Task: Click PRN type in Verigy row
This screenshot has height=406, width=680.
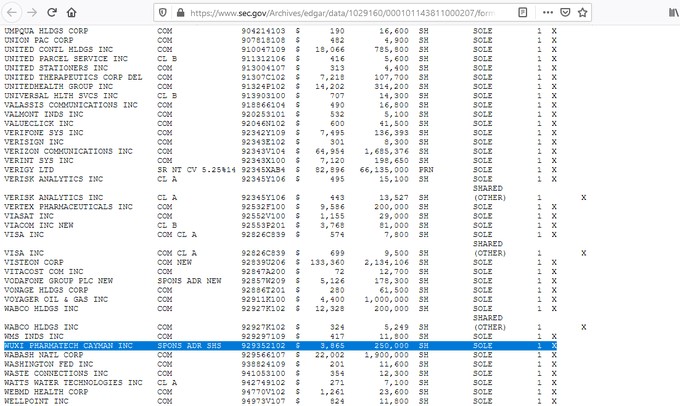Action: point(426,170)
